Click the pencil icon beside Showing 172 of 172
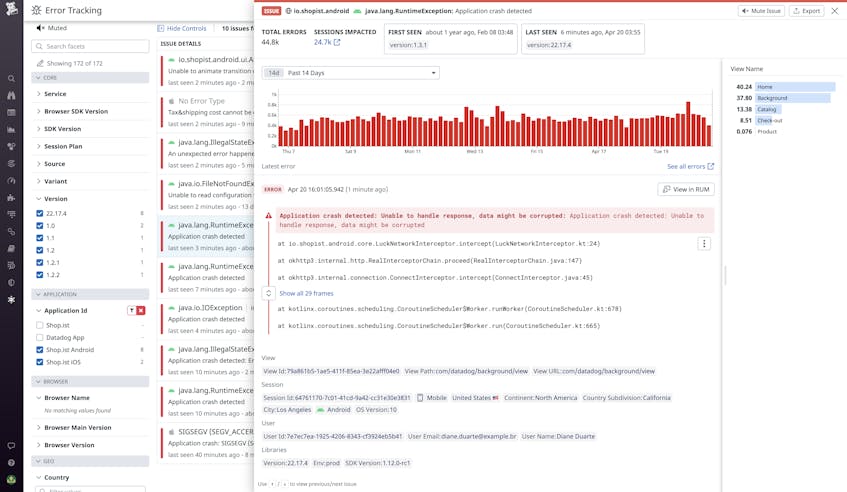The image size is (847, 492). click(39, 63)
